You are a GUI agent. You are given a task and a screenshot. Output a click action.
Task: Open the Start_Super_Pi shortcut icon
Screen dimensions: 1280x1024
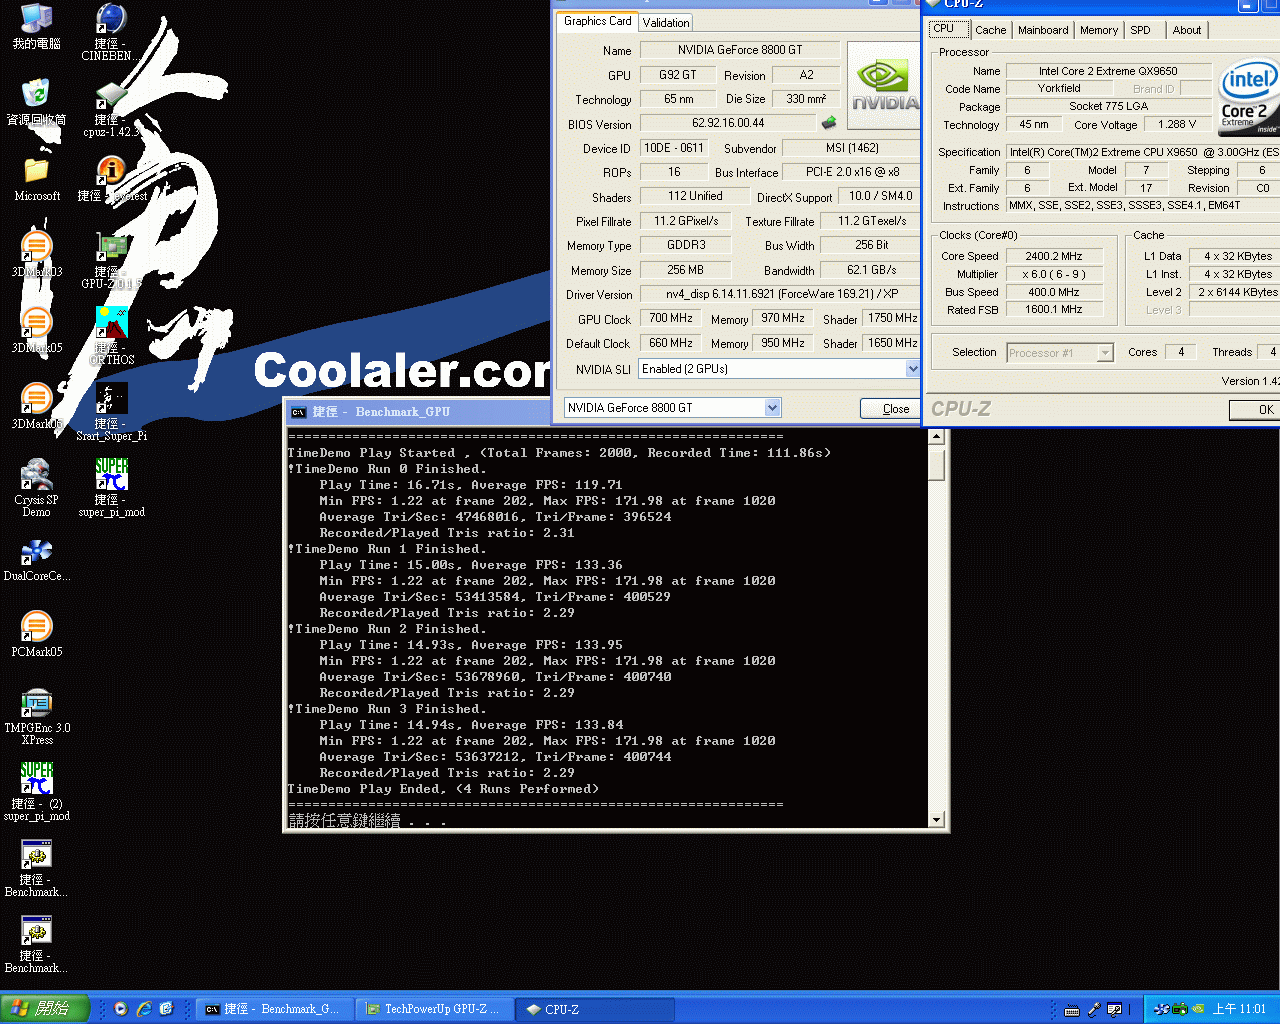point(111,412)
